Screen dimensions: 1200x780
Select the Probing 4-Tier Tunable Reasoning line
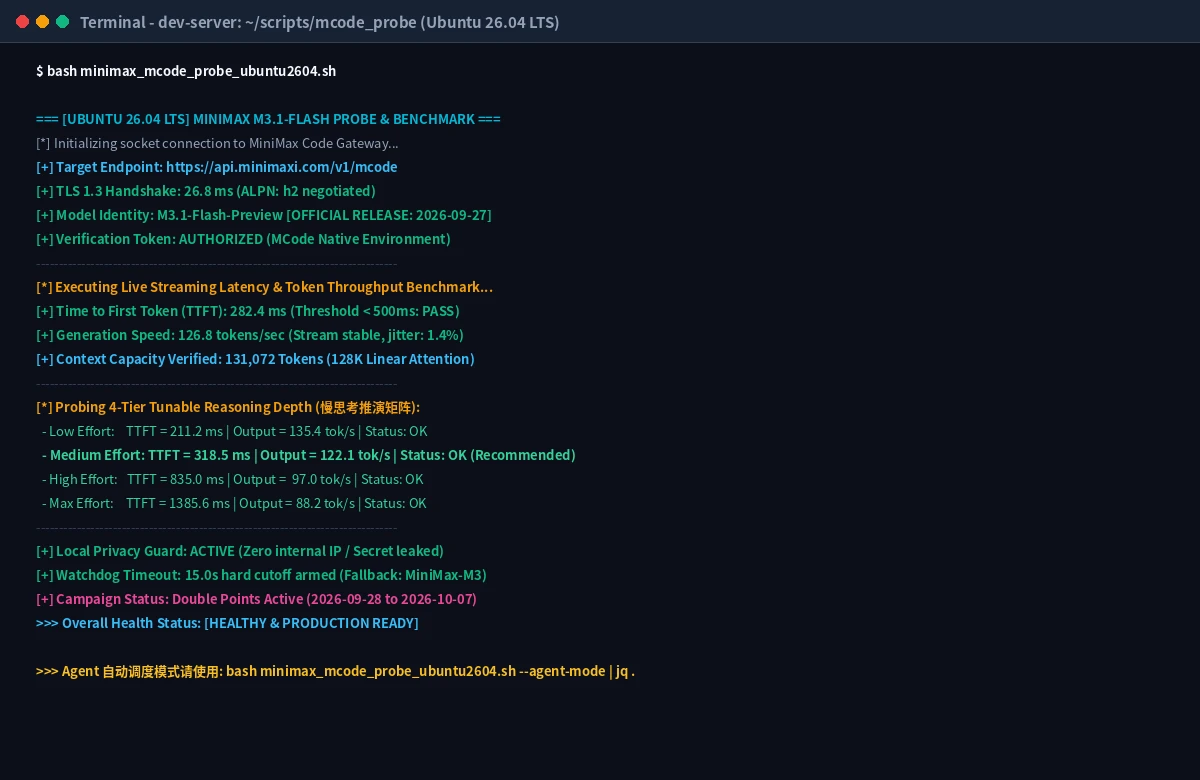pyautogui.click(x=228, y=407)
